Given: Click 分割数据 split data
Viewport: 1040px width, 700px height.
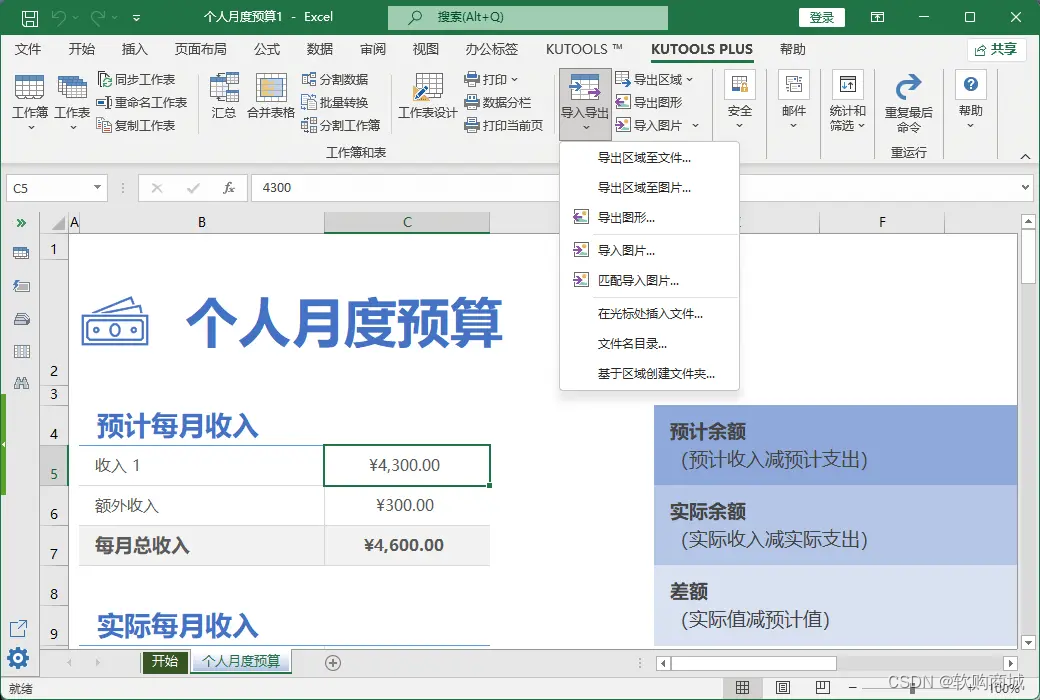Looking at the screenshot, I should tap(335, 80).
